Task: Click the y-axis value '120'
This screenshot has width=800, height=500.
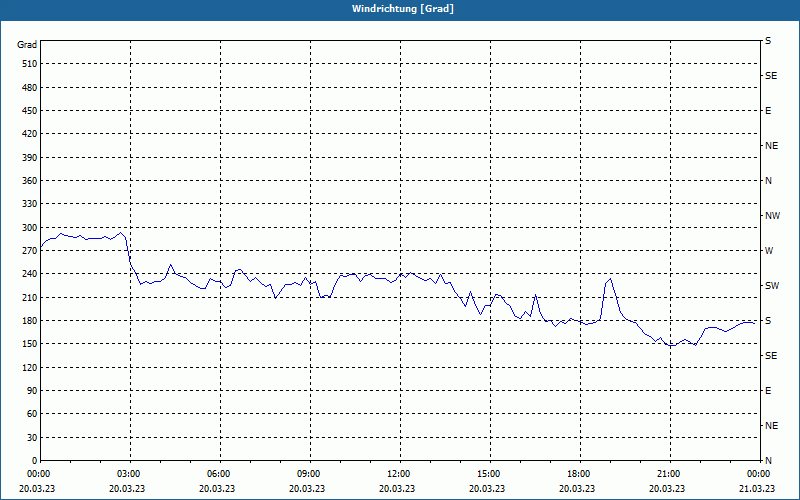Action: [30, 367]
